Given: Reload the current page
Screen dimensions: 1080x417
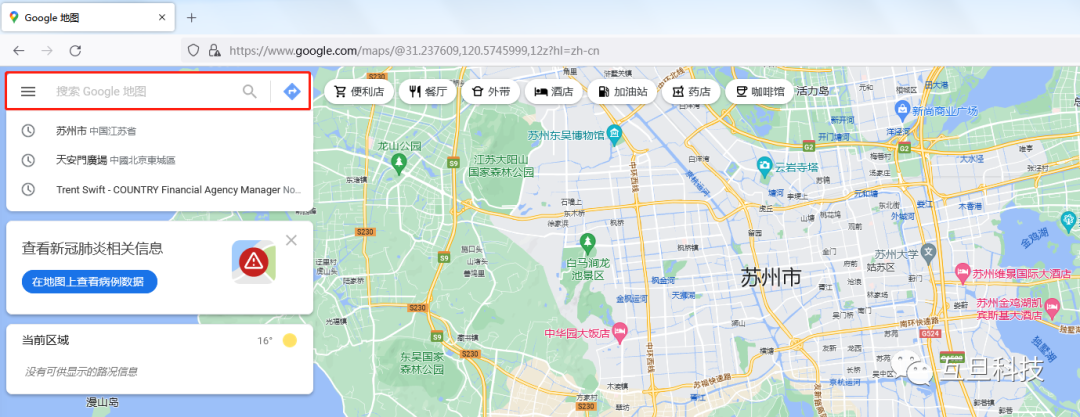Looking at the screenshot, I should pos(76,50).
